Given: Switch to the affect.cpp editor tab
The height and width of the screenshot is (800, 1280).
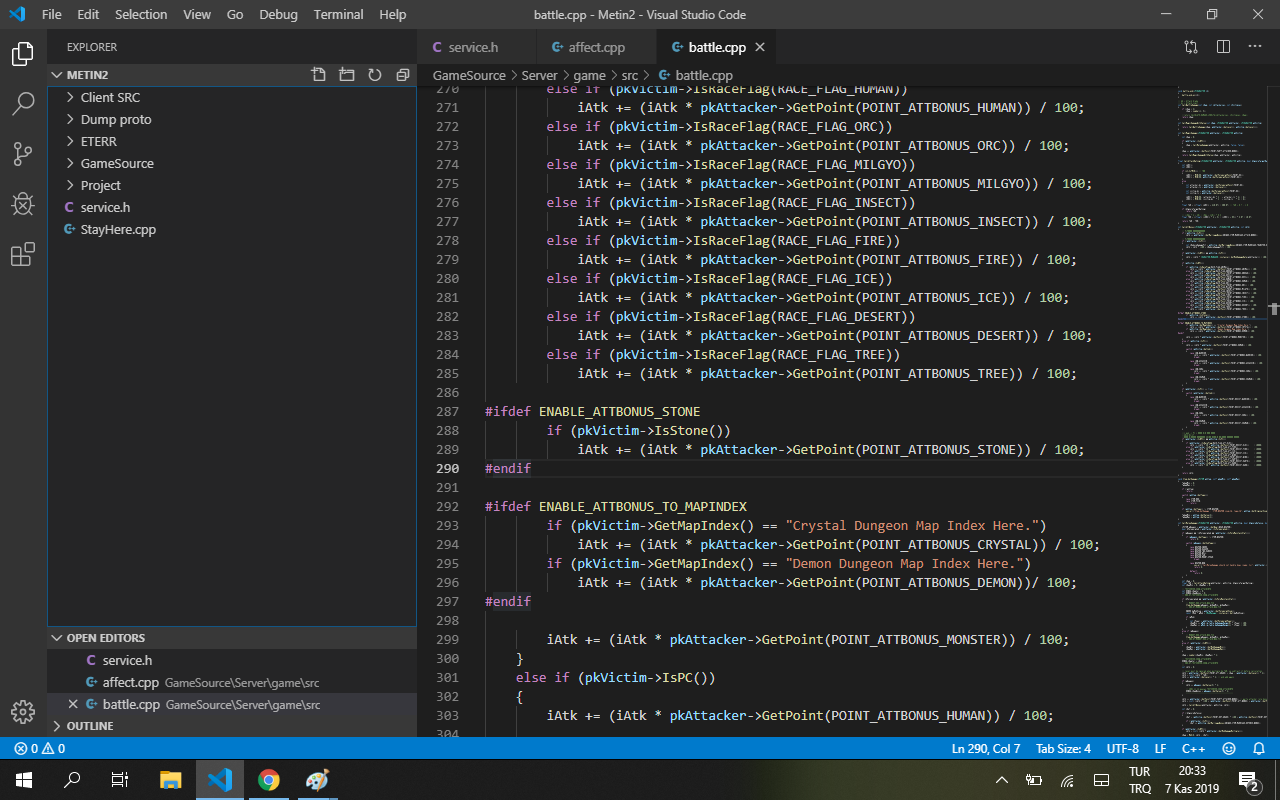Looking at the screenshot, I should [597, 47].
